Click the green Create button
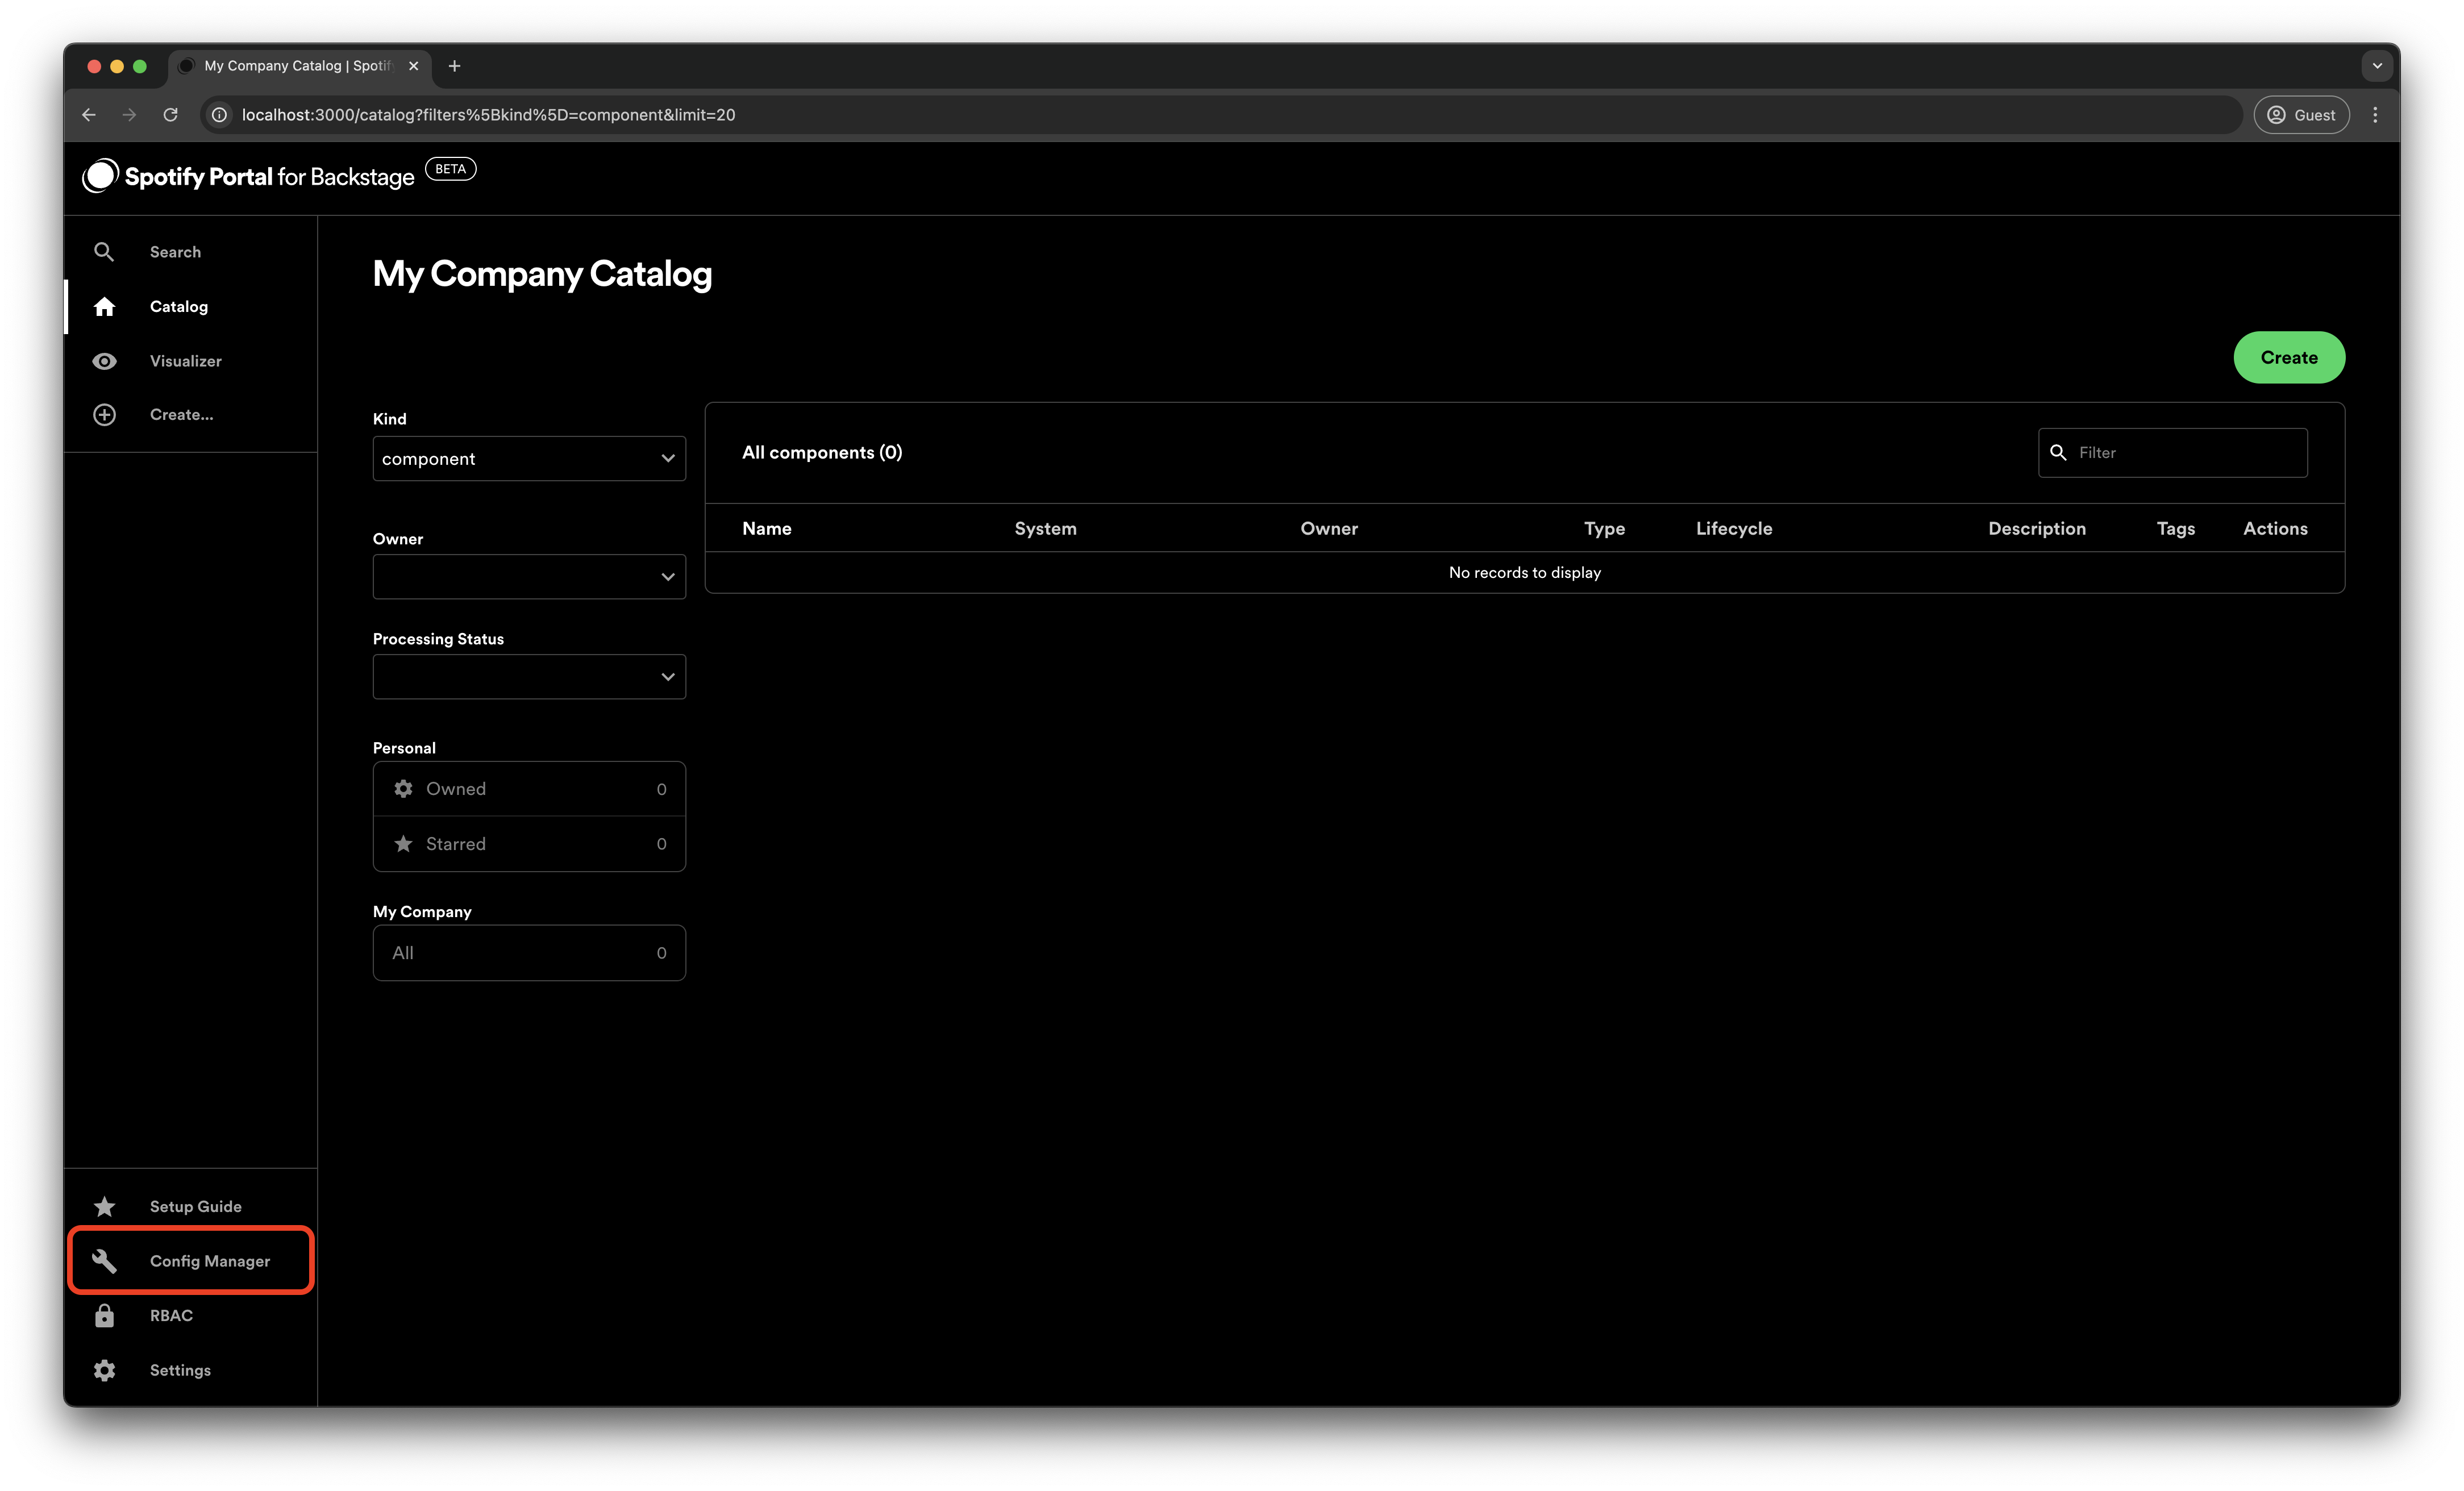Image resolution: width=2464 pixels, height=1491 pixels. tap(2288, 358)
